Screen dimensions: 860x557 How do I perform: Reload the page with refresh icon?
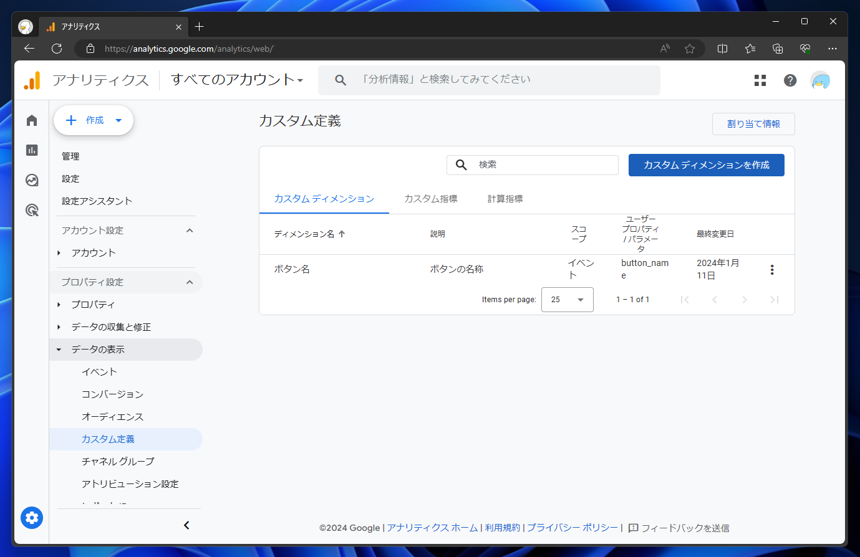pos(56,49)
